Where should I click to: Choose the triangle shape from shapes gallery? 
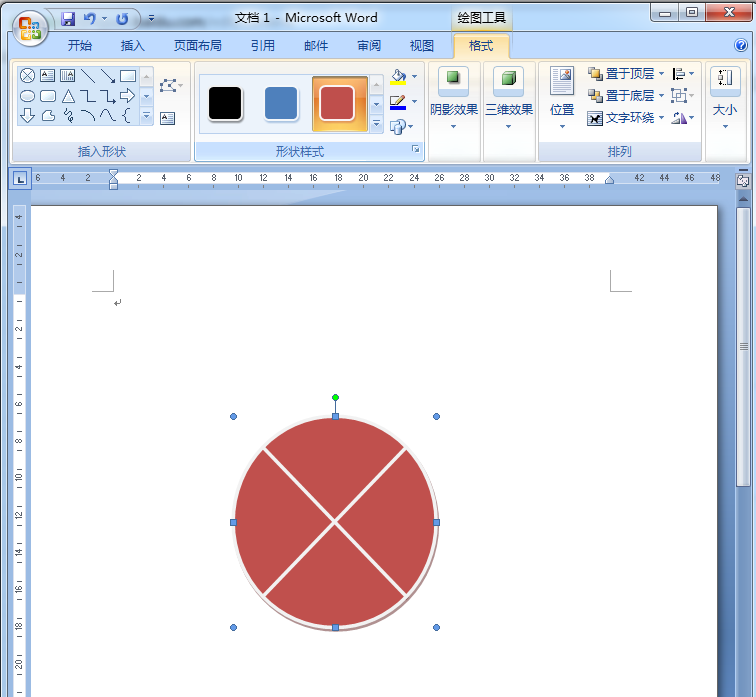coord(68,96)
